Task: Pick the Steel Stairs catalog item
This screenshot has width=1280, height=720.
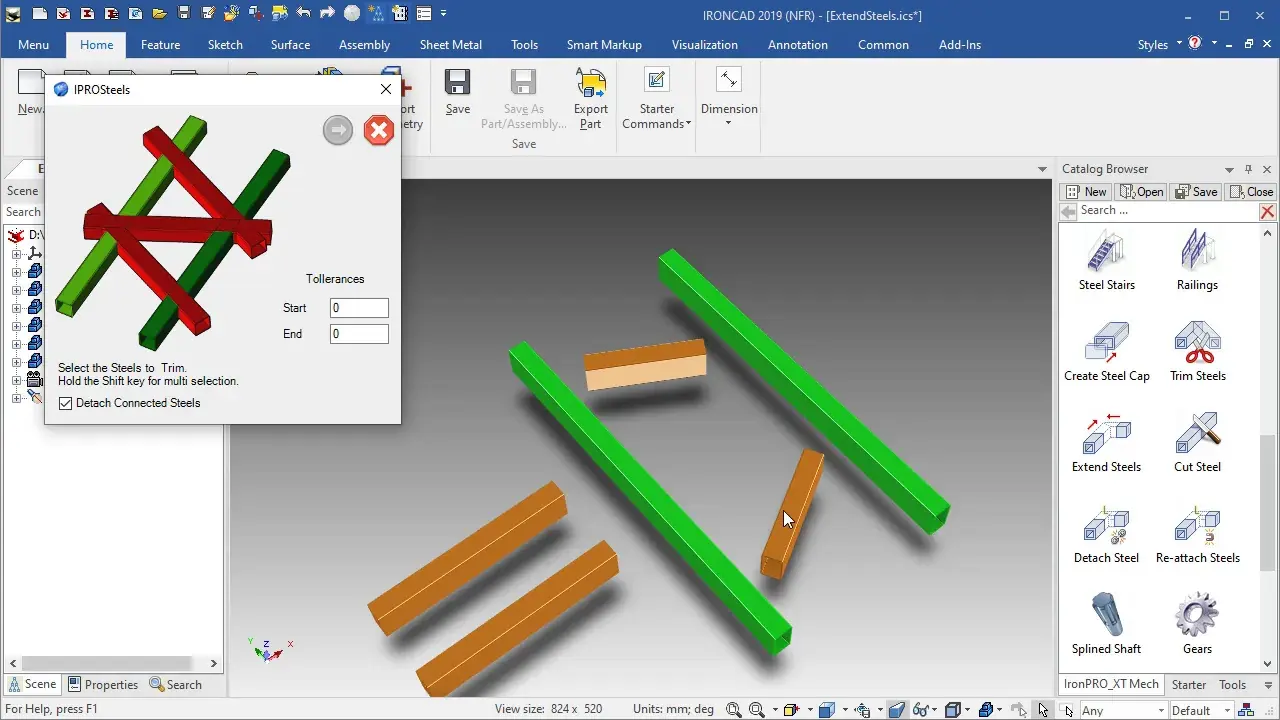Action: (x=1106, y=259)
